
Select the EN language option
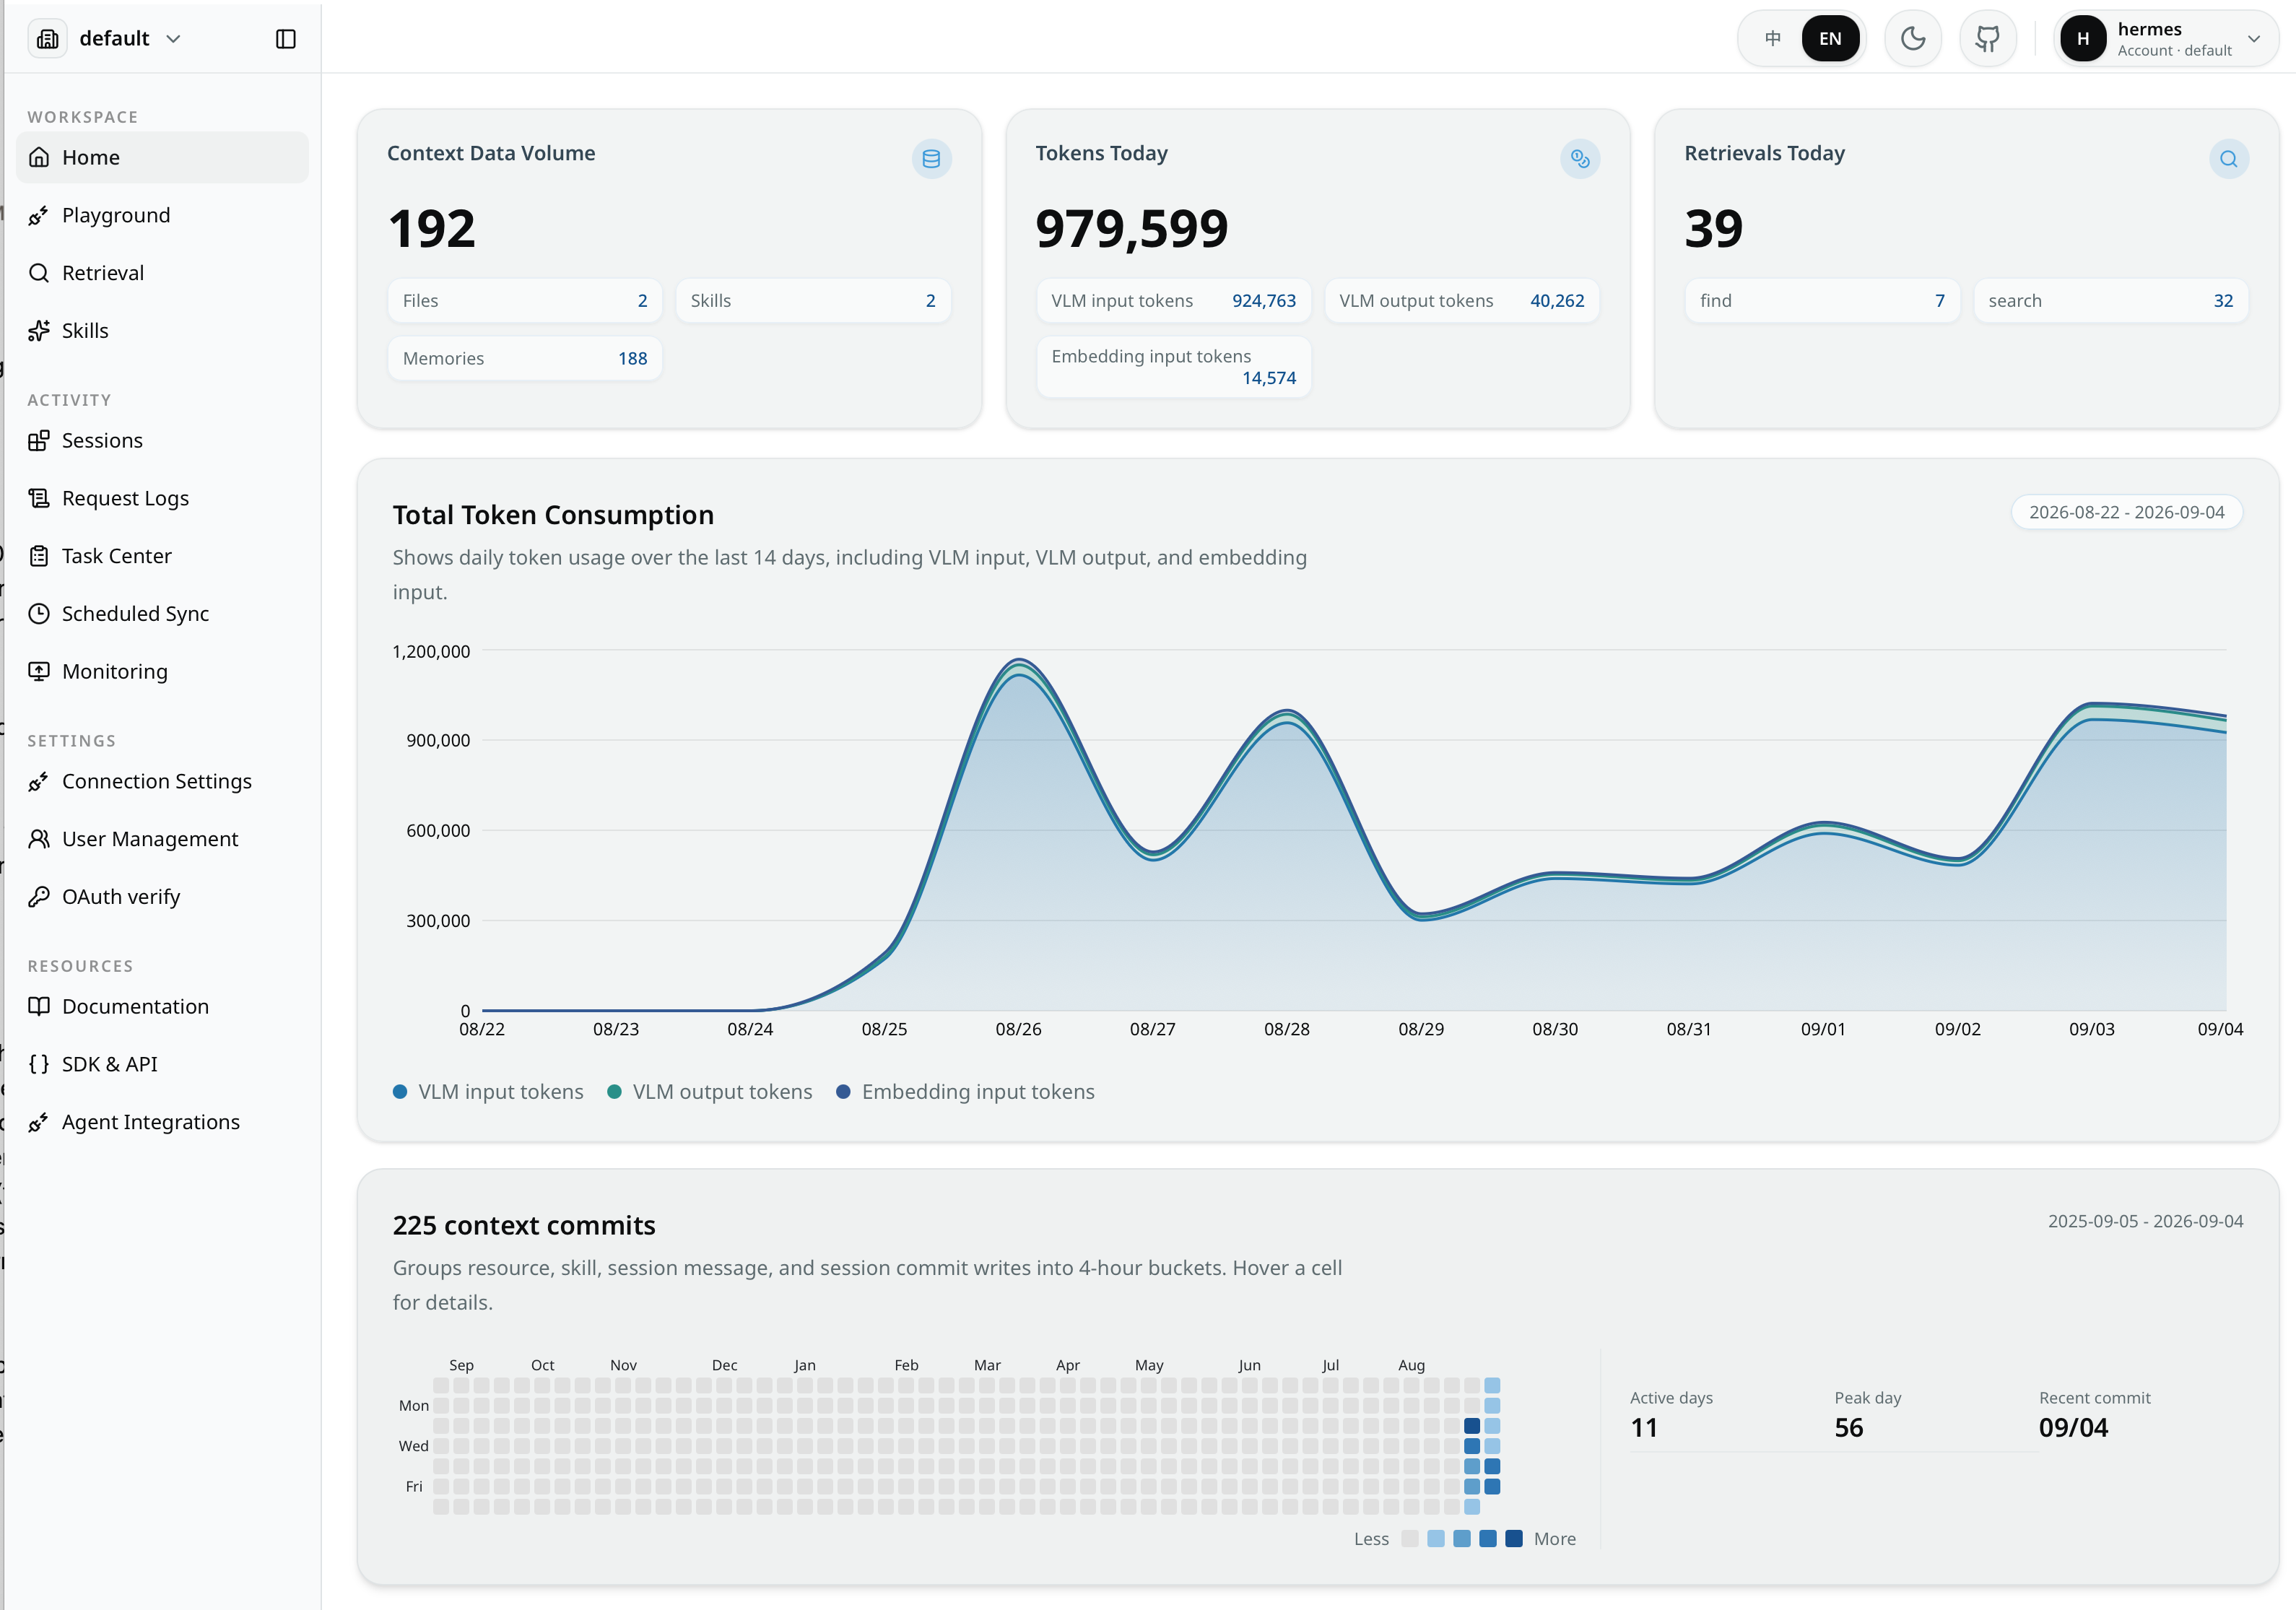click(x=1830, y=39)
